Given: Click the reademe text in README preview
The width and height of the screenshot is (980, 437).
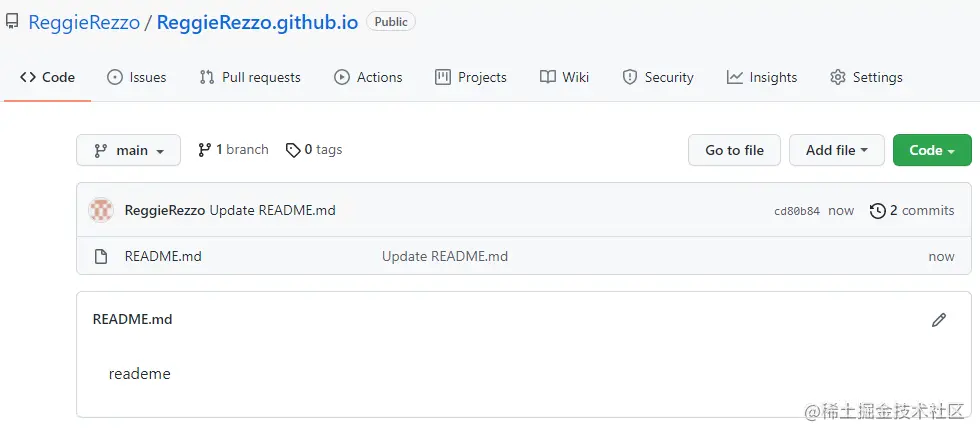Looking at the screenshot, I should 139,374.
